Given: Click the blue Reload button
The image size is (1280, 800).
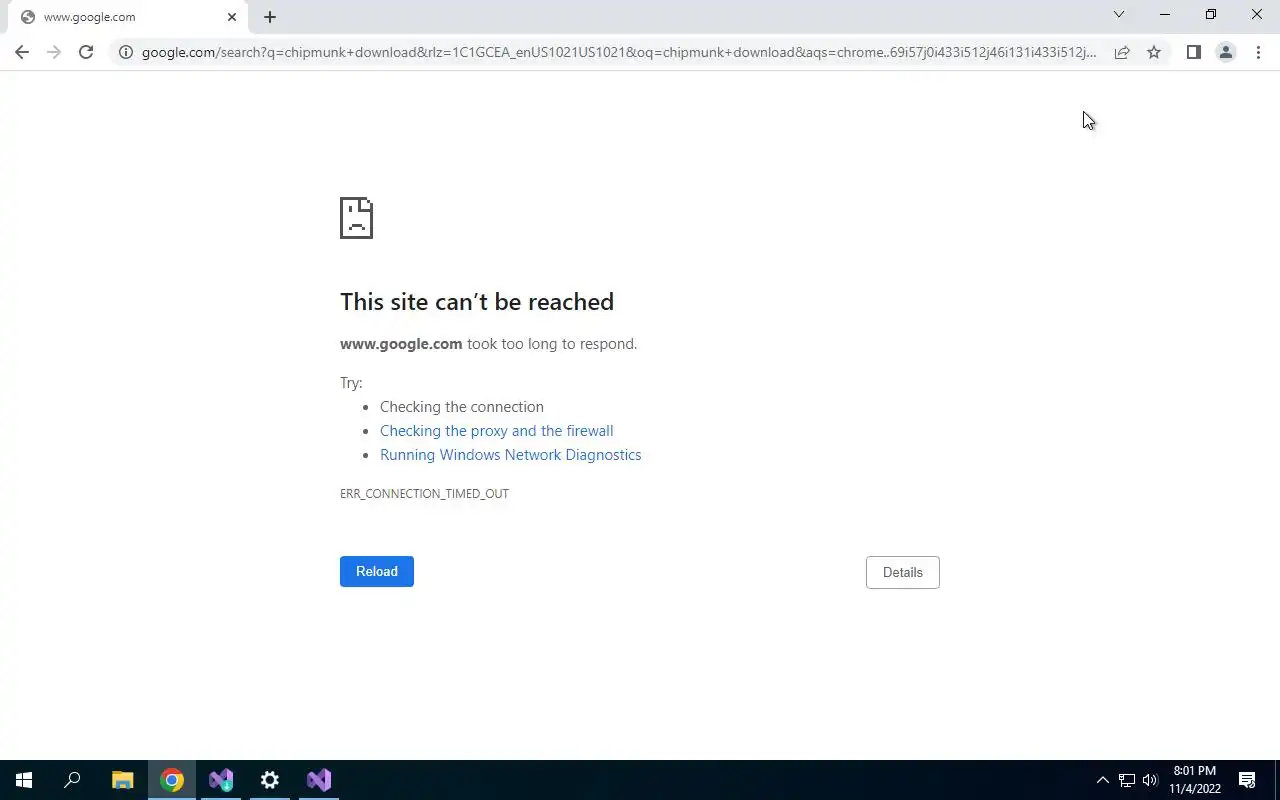Looking at the screenshot, I should (x=377, y=571).
